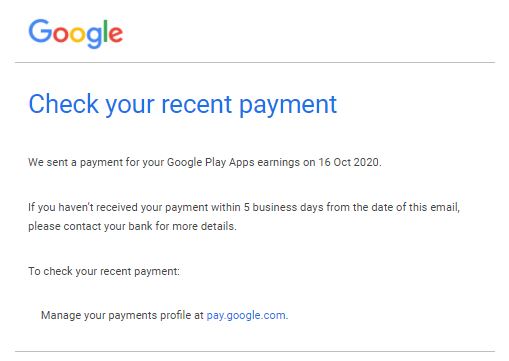
Task: Click the words '5 business days'
Action: point(283,207)
